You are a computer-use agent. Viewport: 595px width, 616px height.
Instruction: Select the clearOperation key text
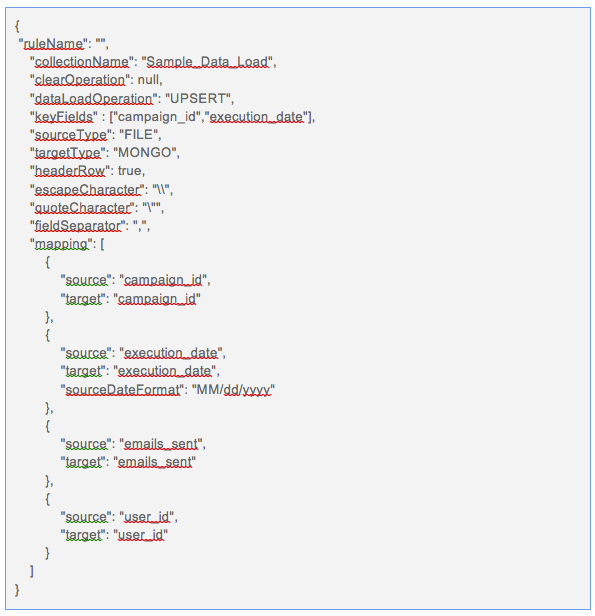tap(80, 80)
